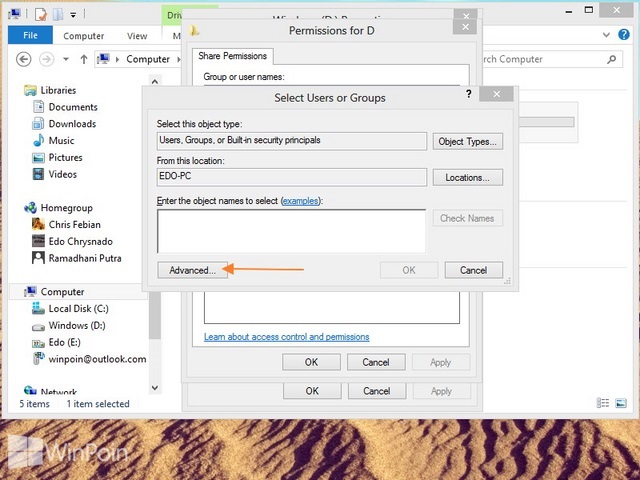Open Music library
640x480 pixels.
61,140
